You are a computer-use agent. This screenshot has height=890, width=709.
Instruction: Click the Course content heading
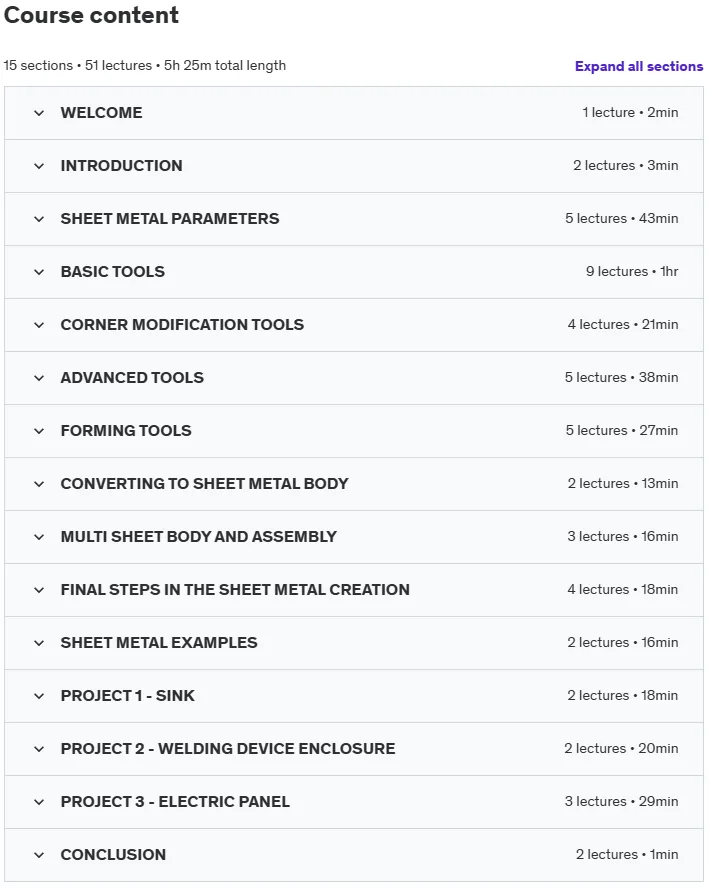(x=91, y=15)
